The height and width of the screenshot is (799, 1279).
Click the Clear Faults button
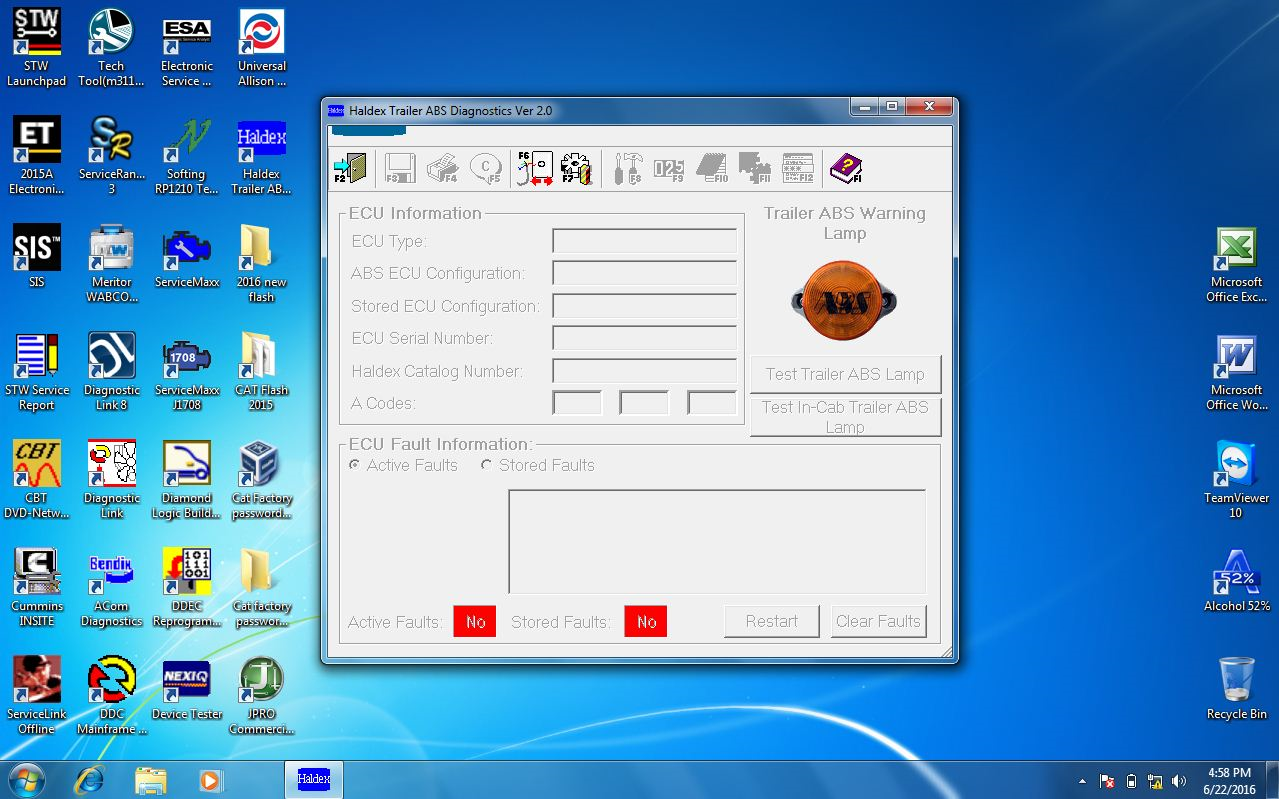coord(878,621)
